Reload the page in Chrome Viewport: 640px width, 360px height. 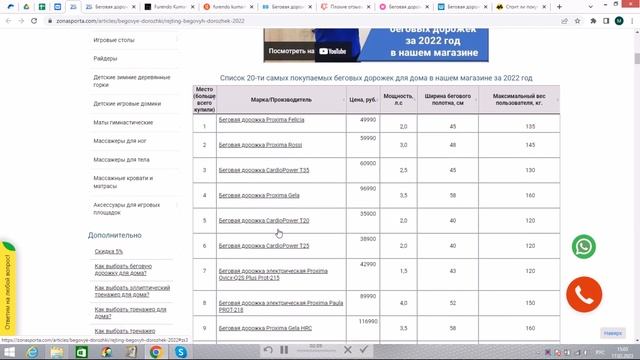click(34, 21)
